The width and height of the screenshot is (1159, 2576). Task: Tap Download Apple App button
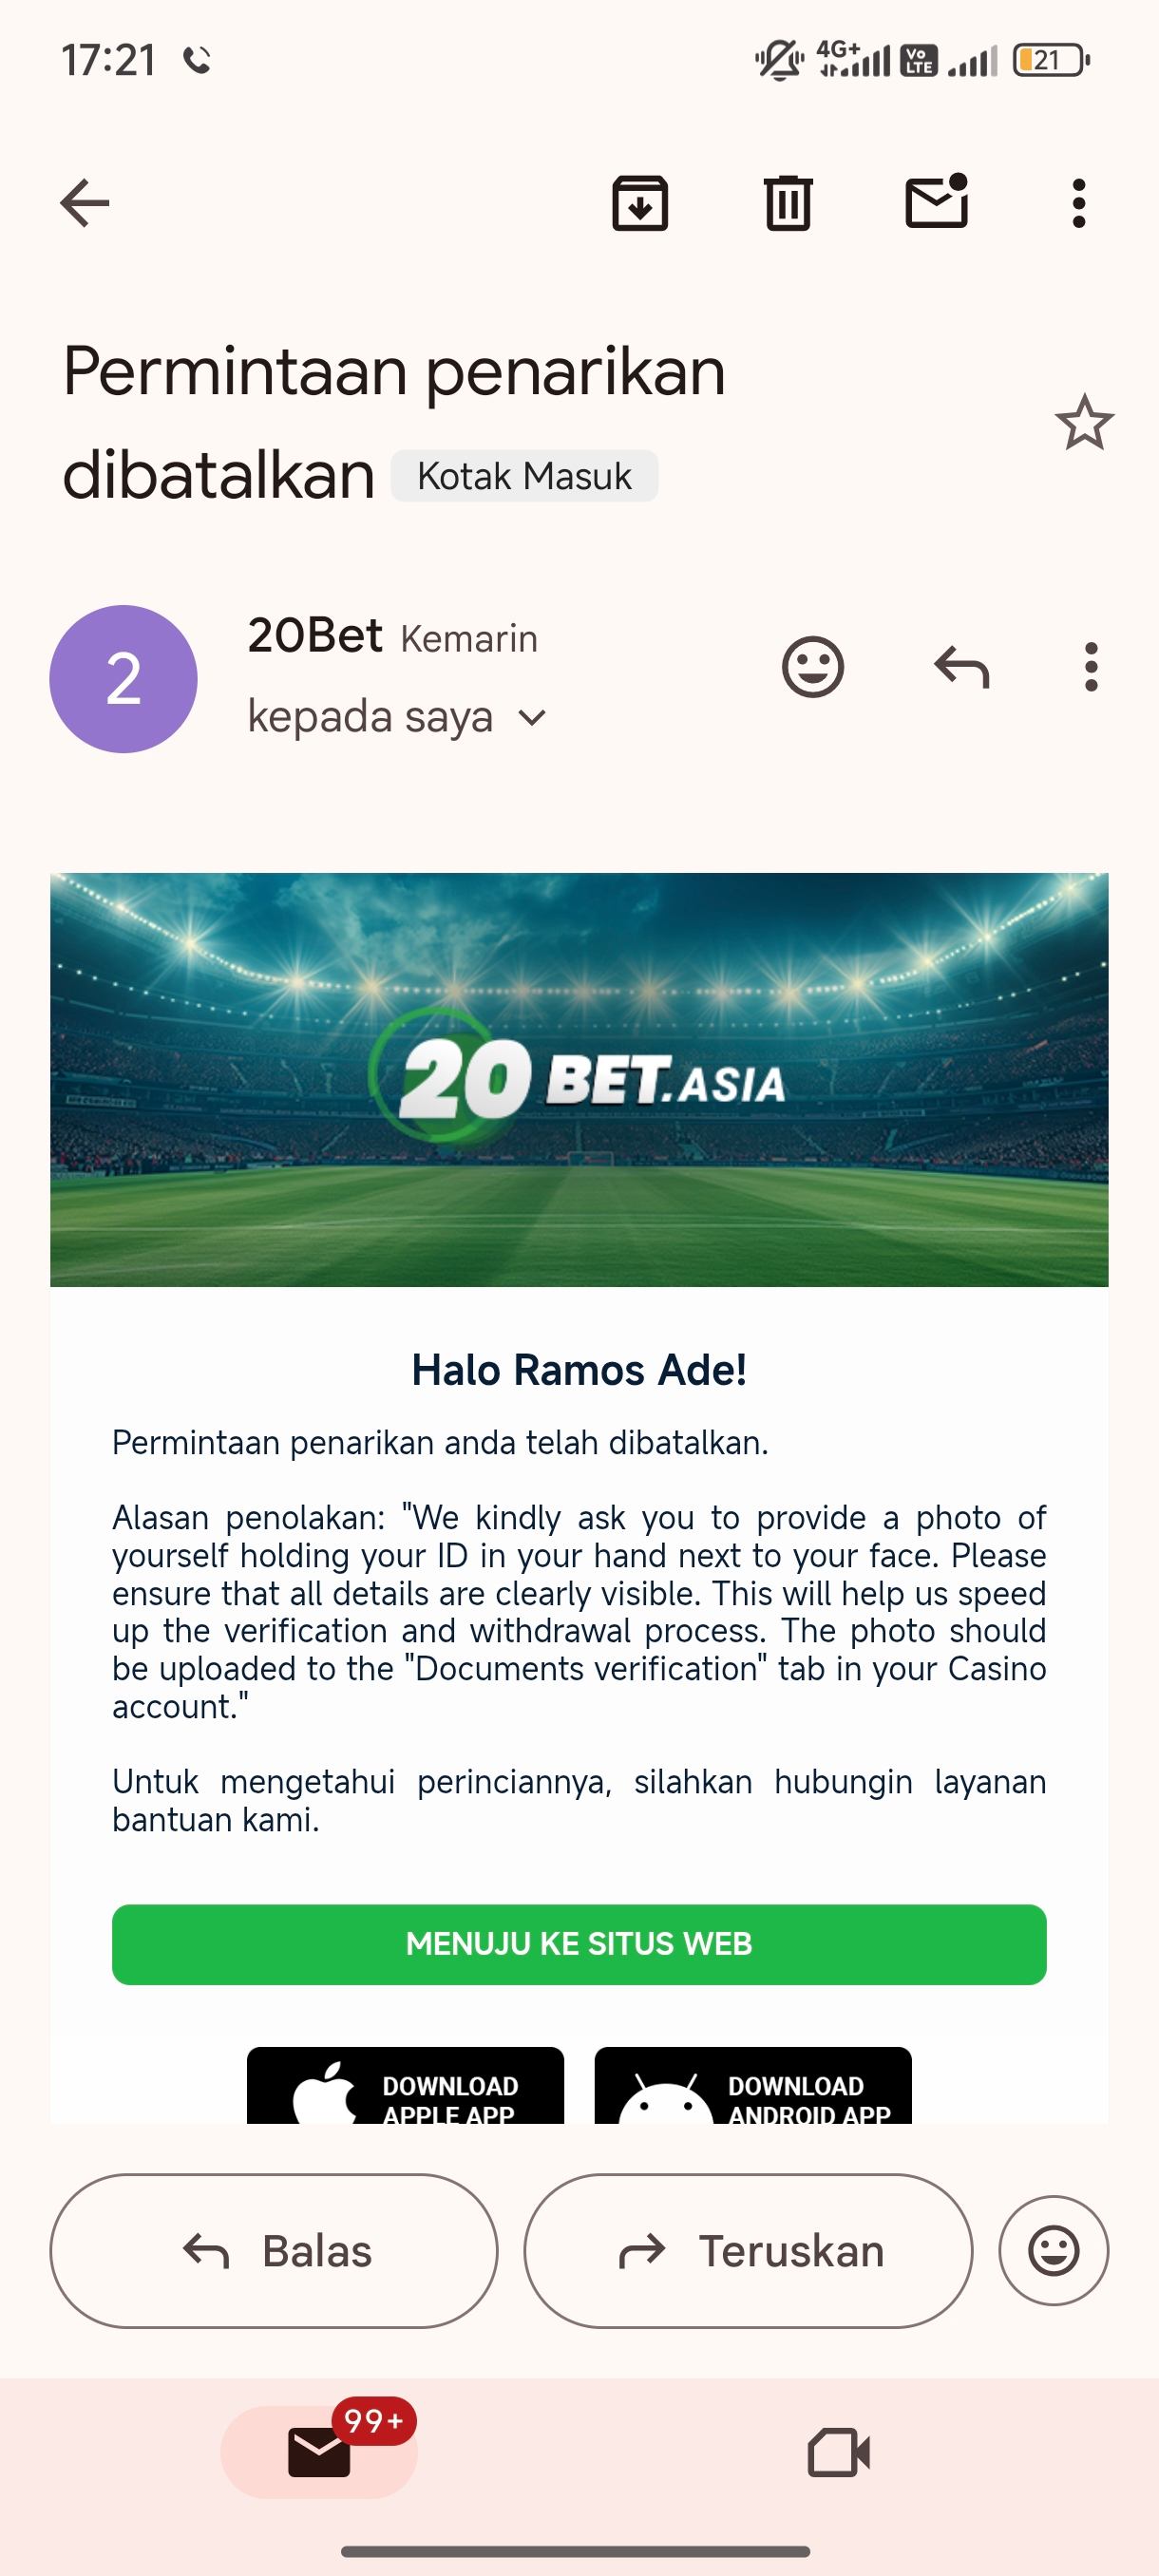click(x=405, y=2087)
